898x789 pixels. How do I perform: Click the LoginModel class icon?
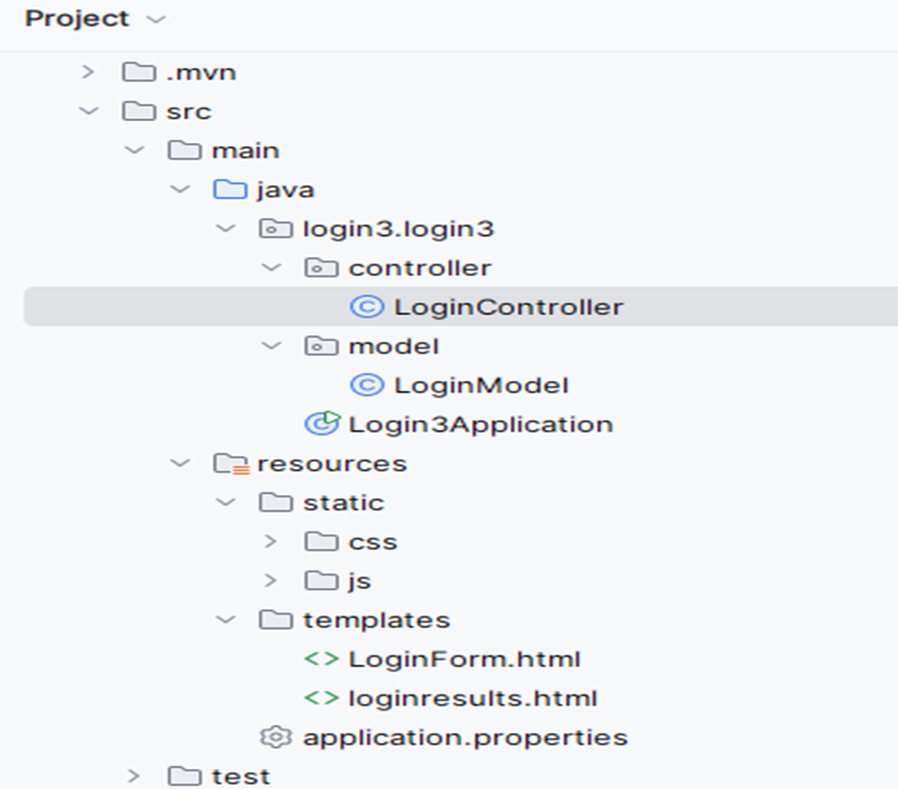coord(367,385)
